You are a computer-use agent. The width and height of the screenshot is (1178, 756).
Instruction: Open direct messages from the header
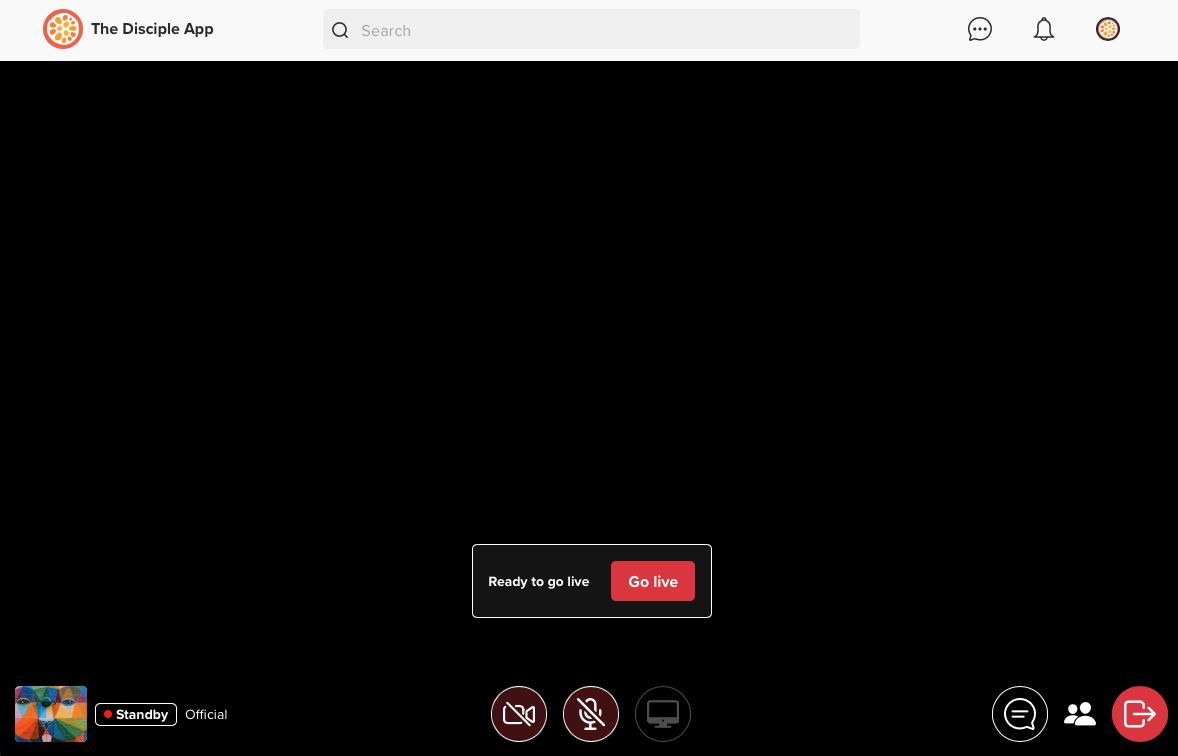click(x=980, y=29)
